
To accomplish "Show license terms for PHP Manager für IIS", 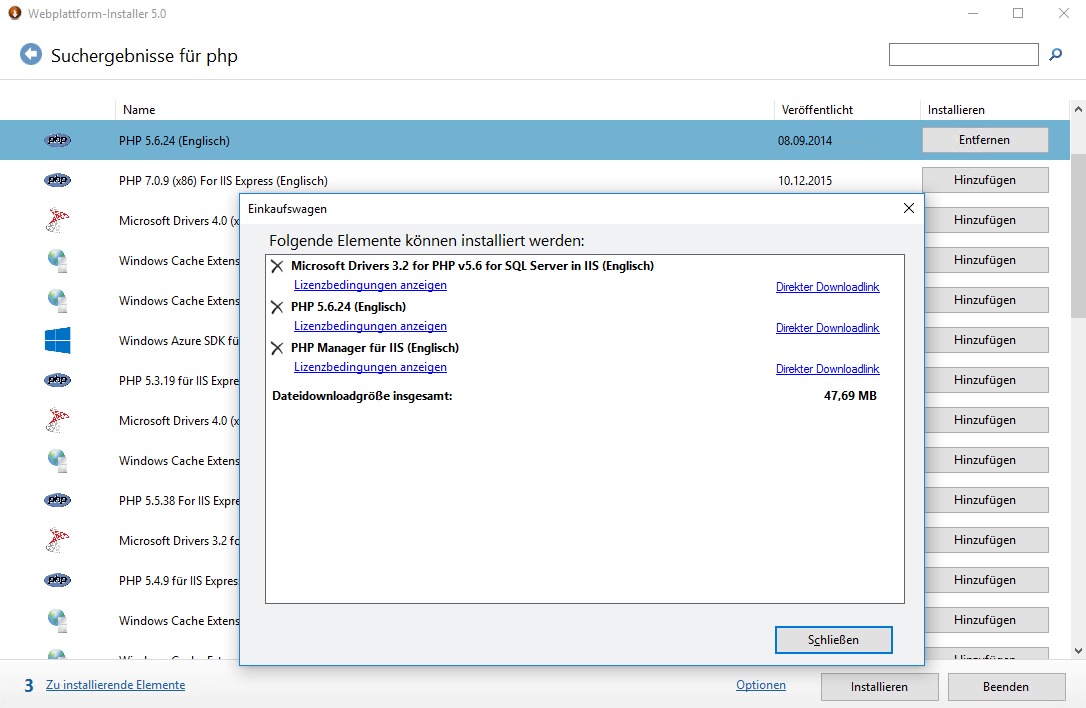I will pyautogui.click(x=370, y=366).
